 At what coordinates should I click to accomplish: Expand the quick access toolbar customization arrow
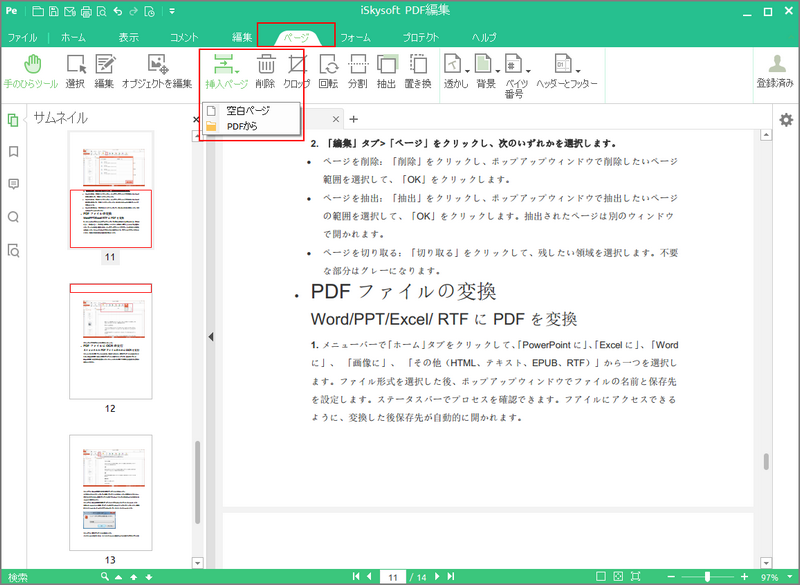pos(170,9)
